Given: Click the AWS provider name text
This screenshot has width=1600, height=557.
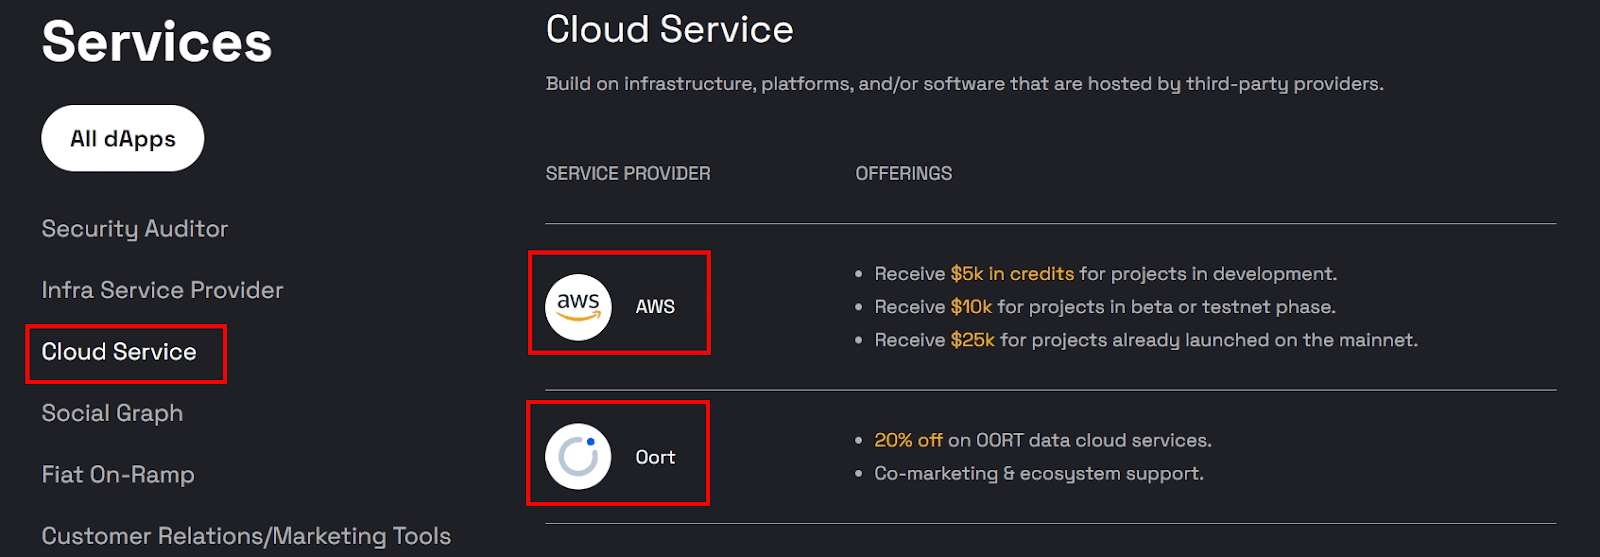Looking at the screenshot, I should coord(655,307).
